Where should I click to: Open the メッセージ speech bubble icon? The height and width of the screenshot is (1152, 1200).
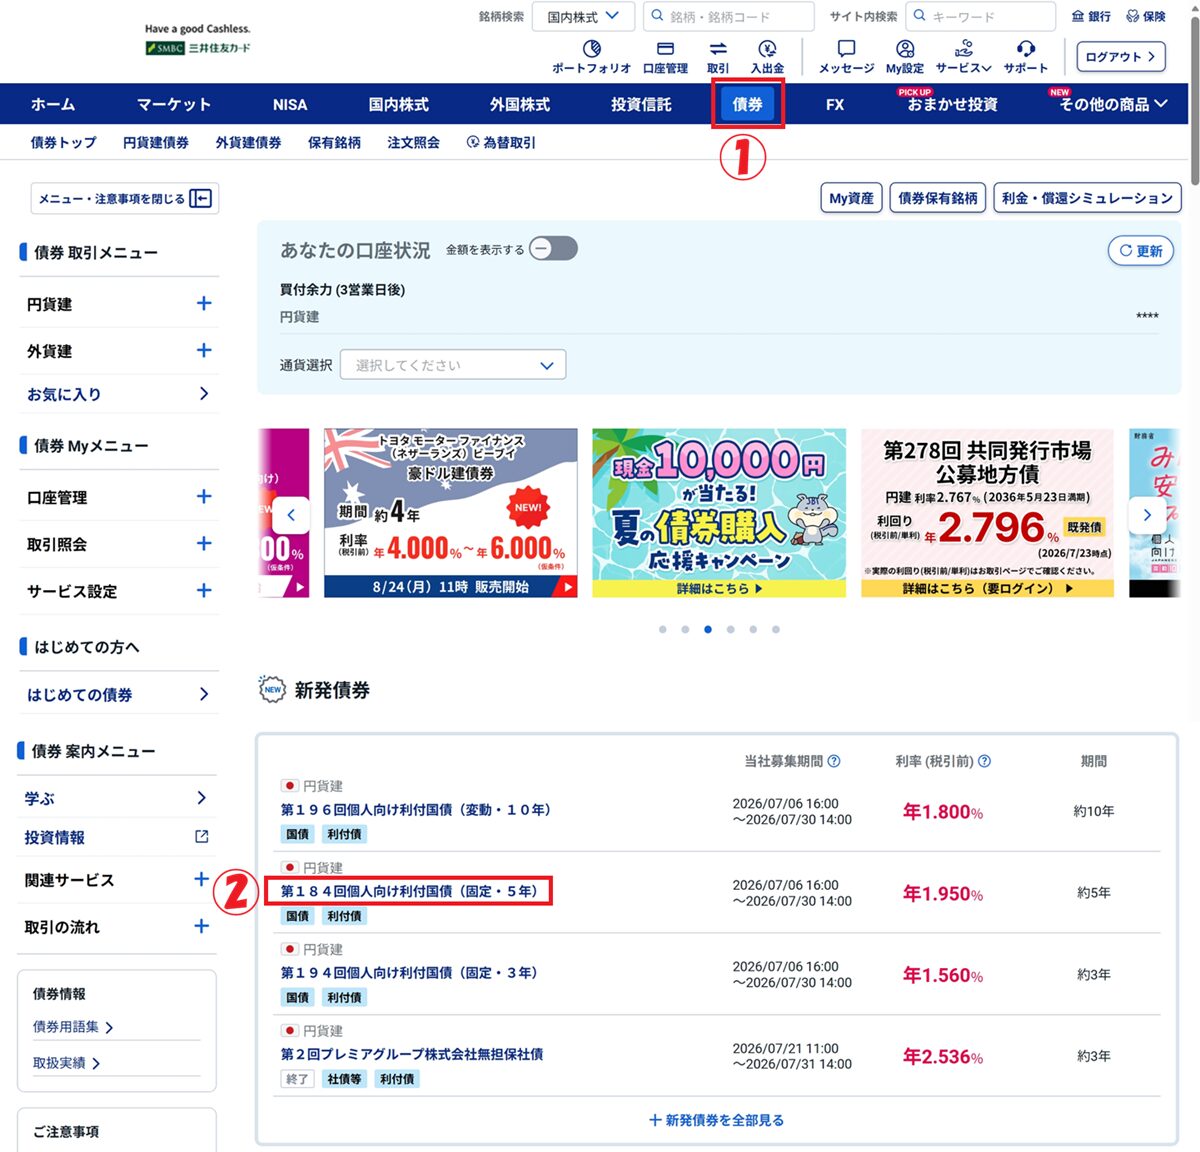pos(846,48)
